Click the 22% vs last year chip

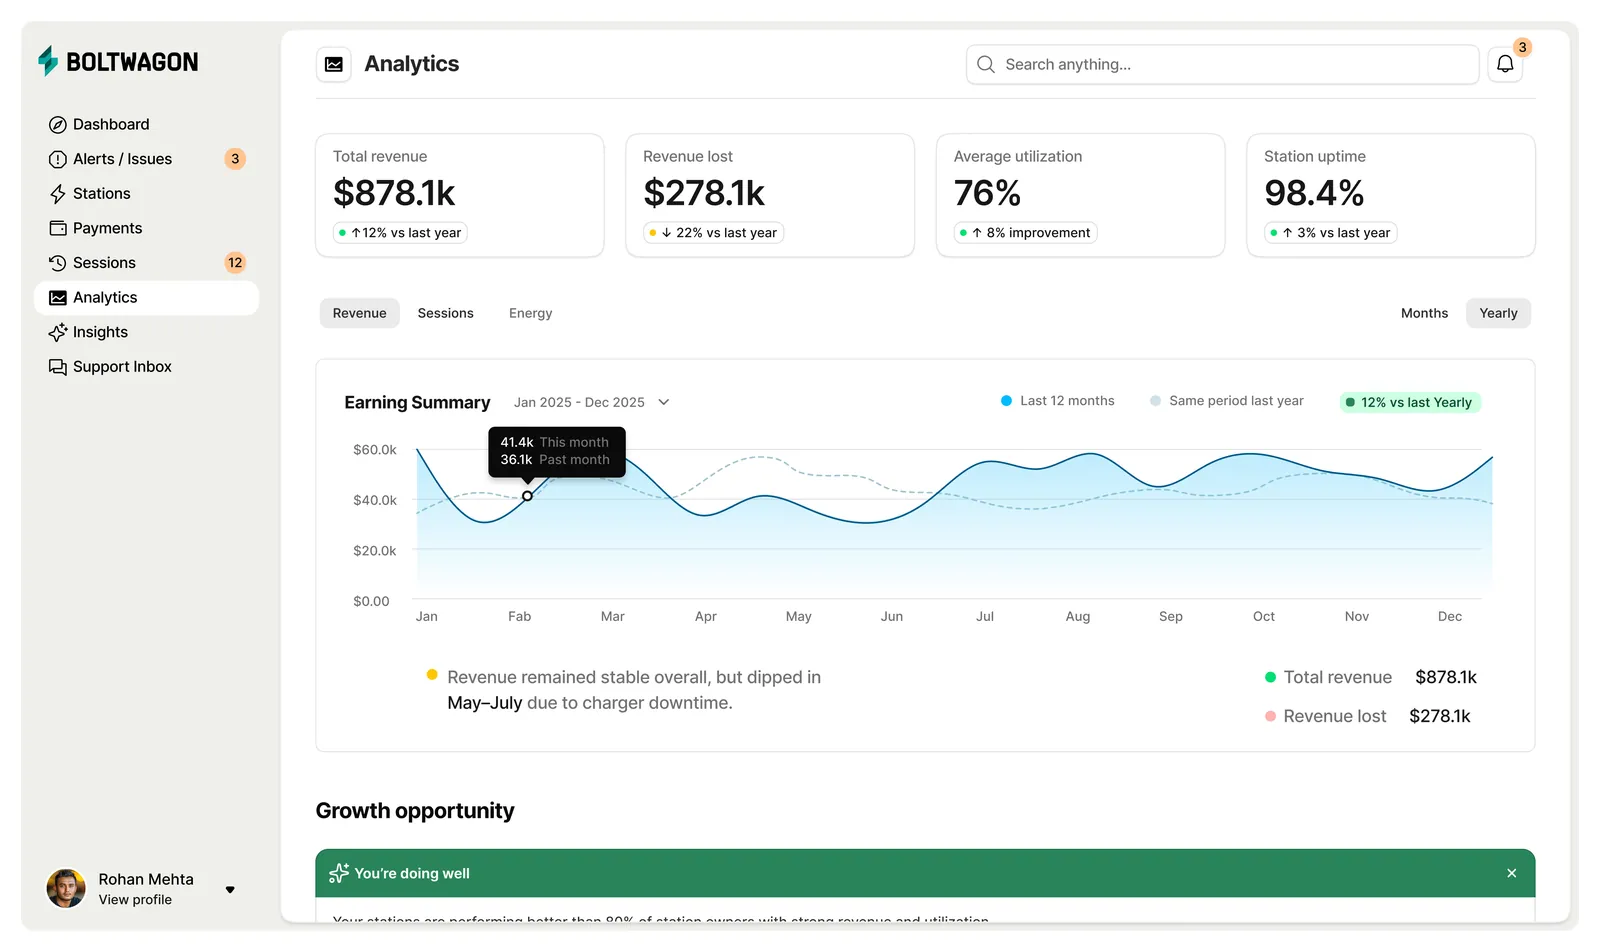(713, 233)
